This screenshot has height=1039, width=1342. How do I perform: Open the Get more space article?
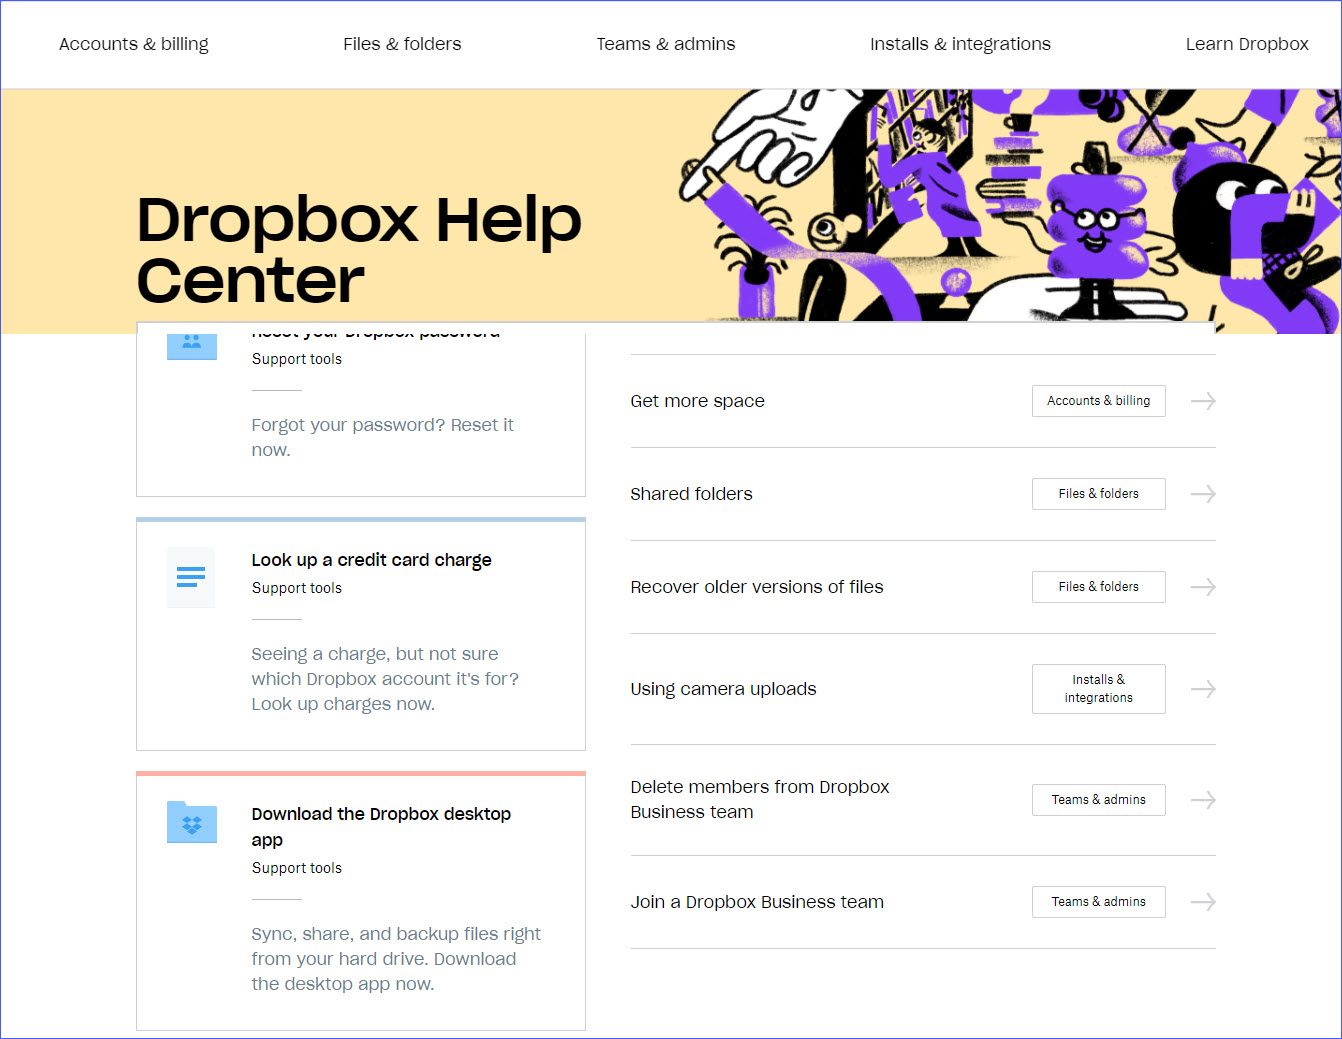[697, 401]
